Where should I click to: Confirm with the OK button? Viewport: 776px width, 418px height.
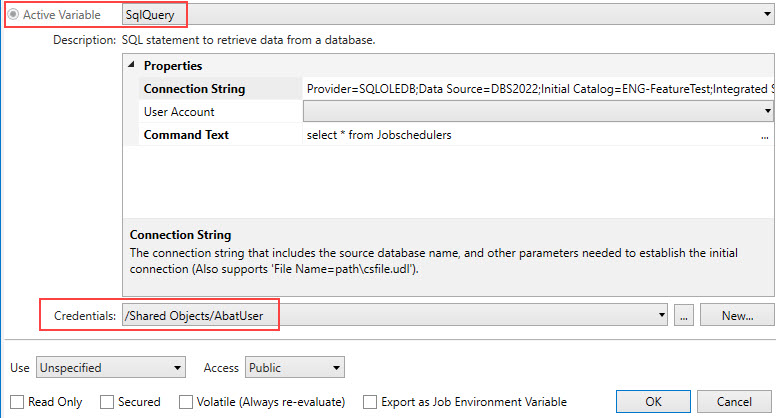tap(653, 401)
